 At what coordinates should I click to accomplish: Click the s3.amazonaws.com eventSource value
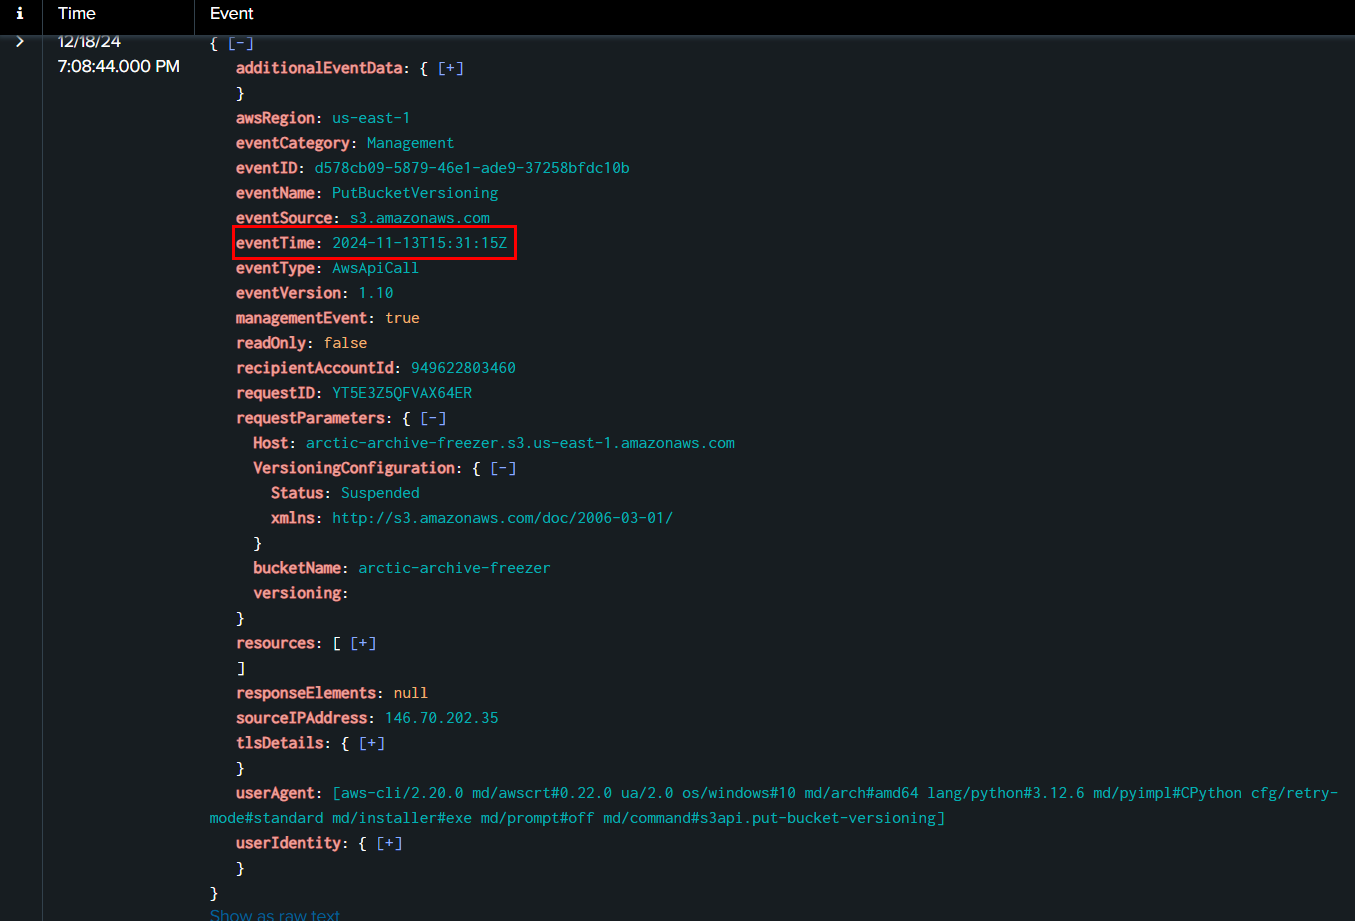pyautogui.click(x=418, y=217)
